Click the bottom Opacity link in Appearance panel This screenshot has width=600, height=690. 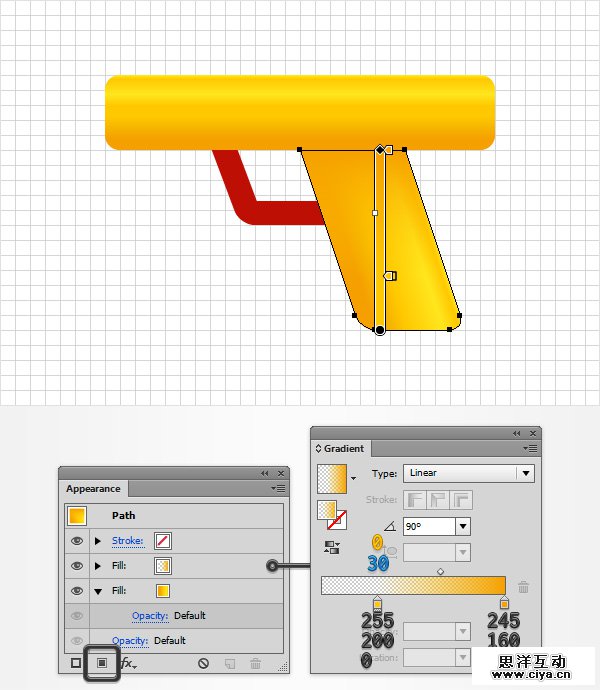(130, 641)
